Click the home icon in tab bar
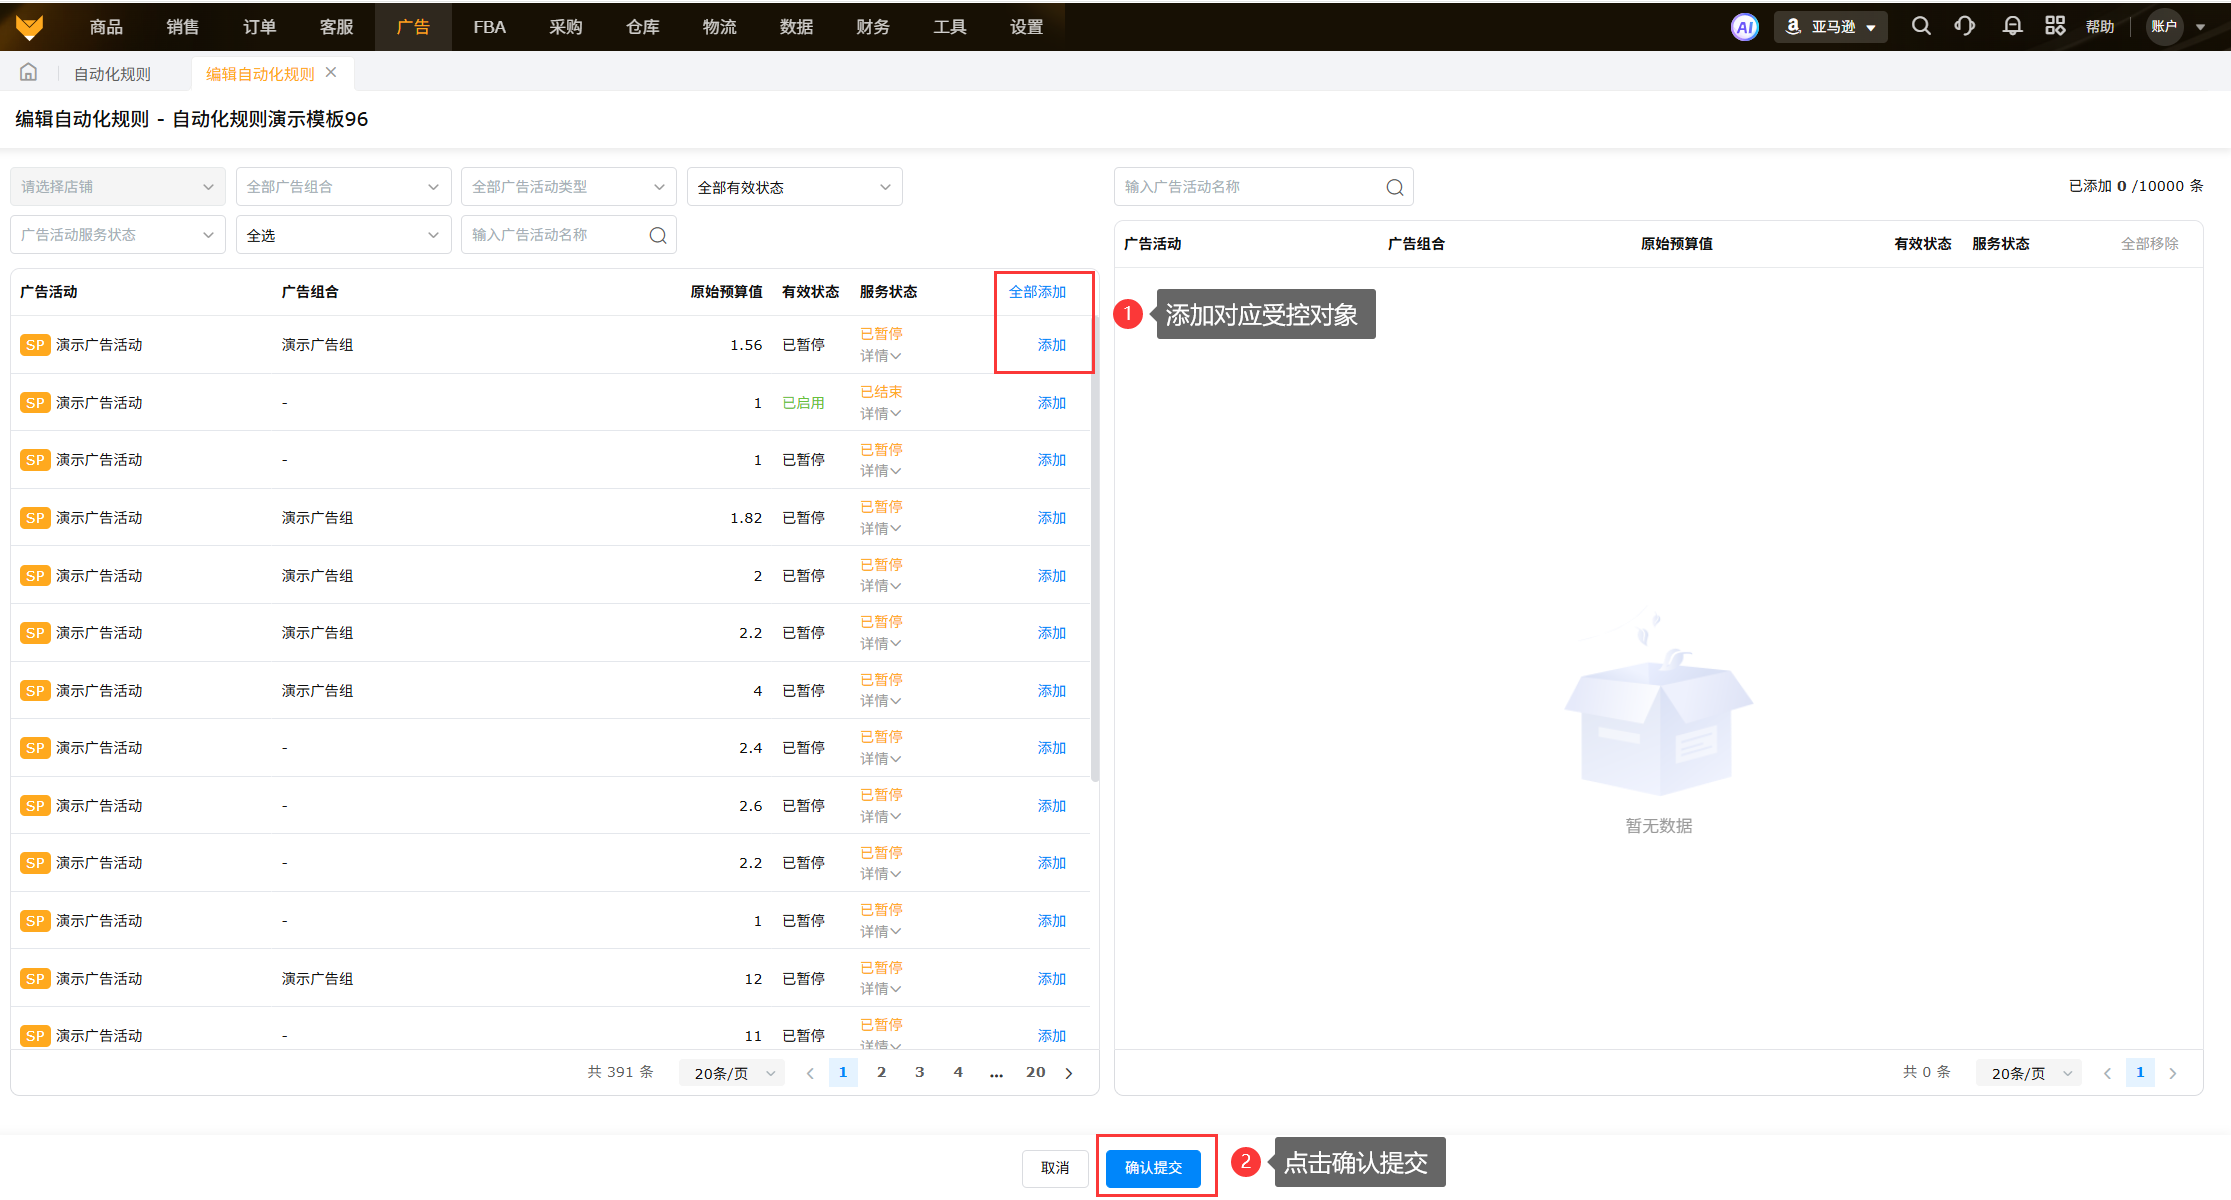2231x1200 pixels. [x=29, y=73]
